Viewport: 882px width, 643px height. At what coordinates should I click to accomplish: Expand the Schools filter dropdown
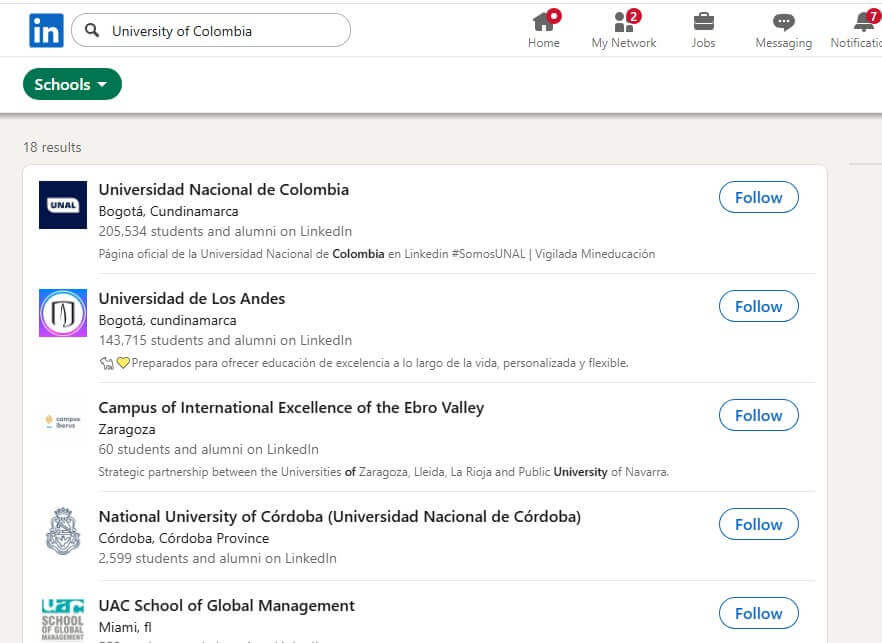(x=72, y=84)
